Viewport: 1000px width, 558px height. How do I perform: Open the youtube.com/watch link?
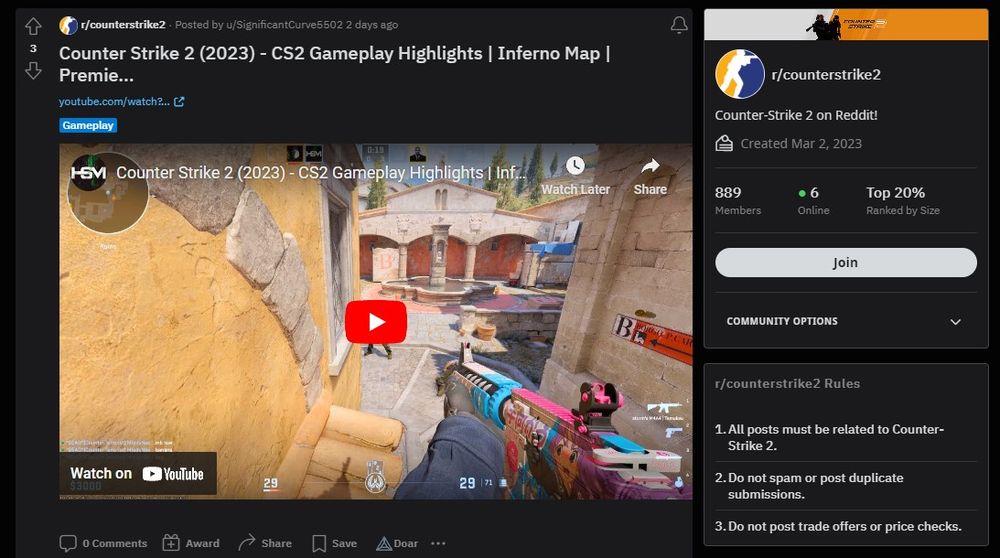(x=114, y=101)
